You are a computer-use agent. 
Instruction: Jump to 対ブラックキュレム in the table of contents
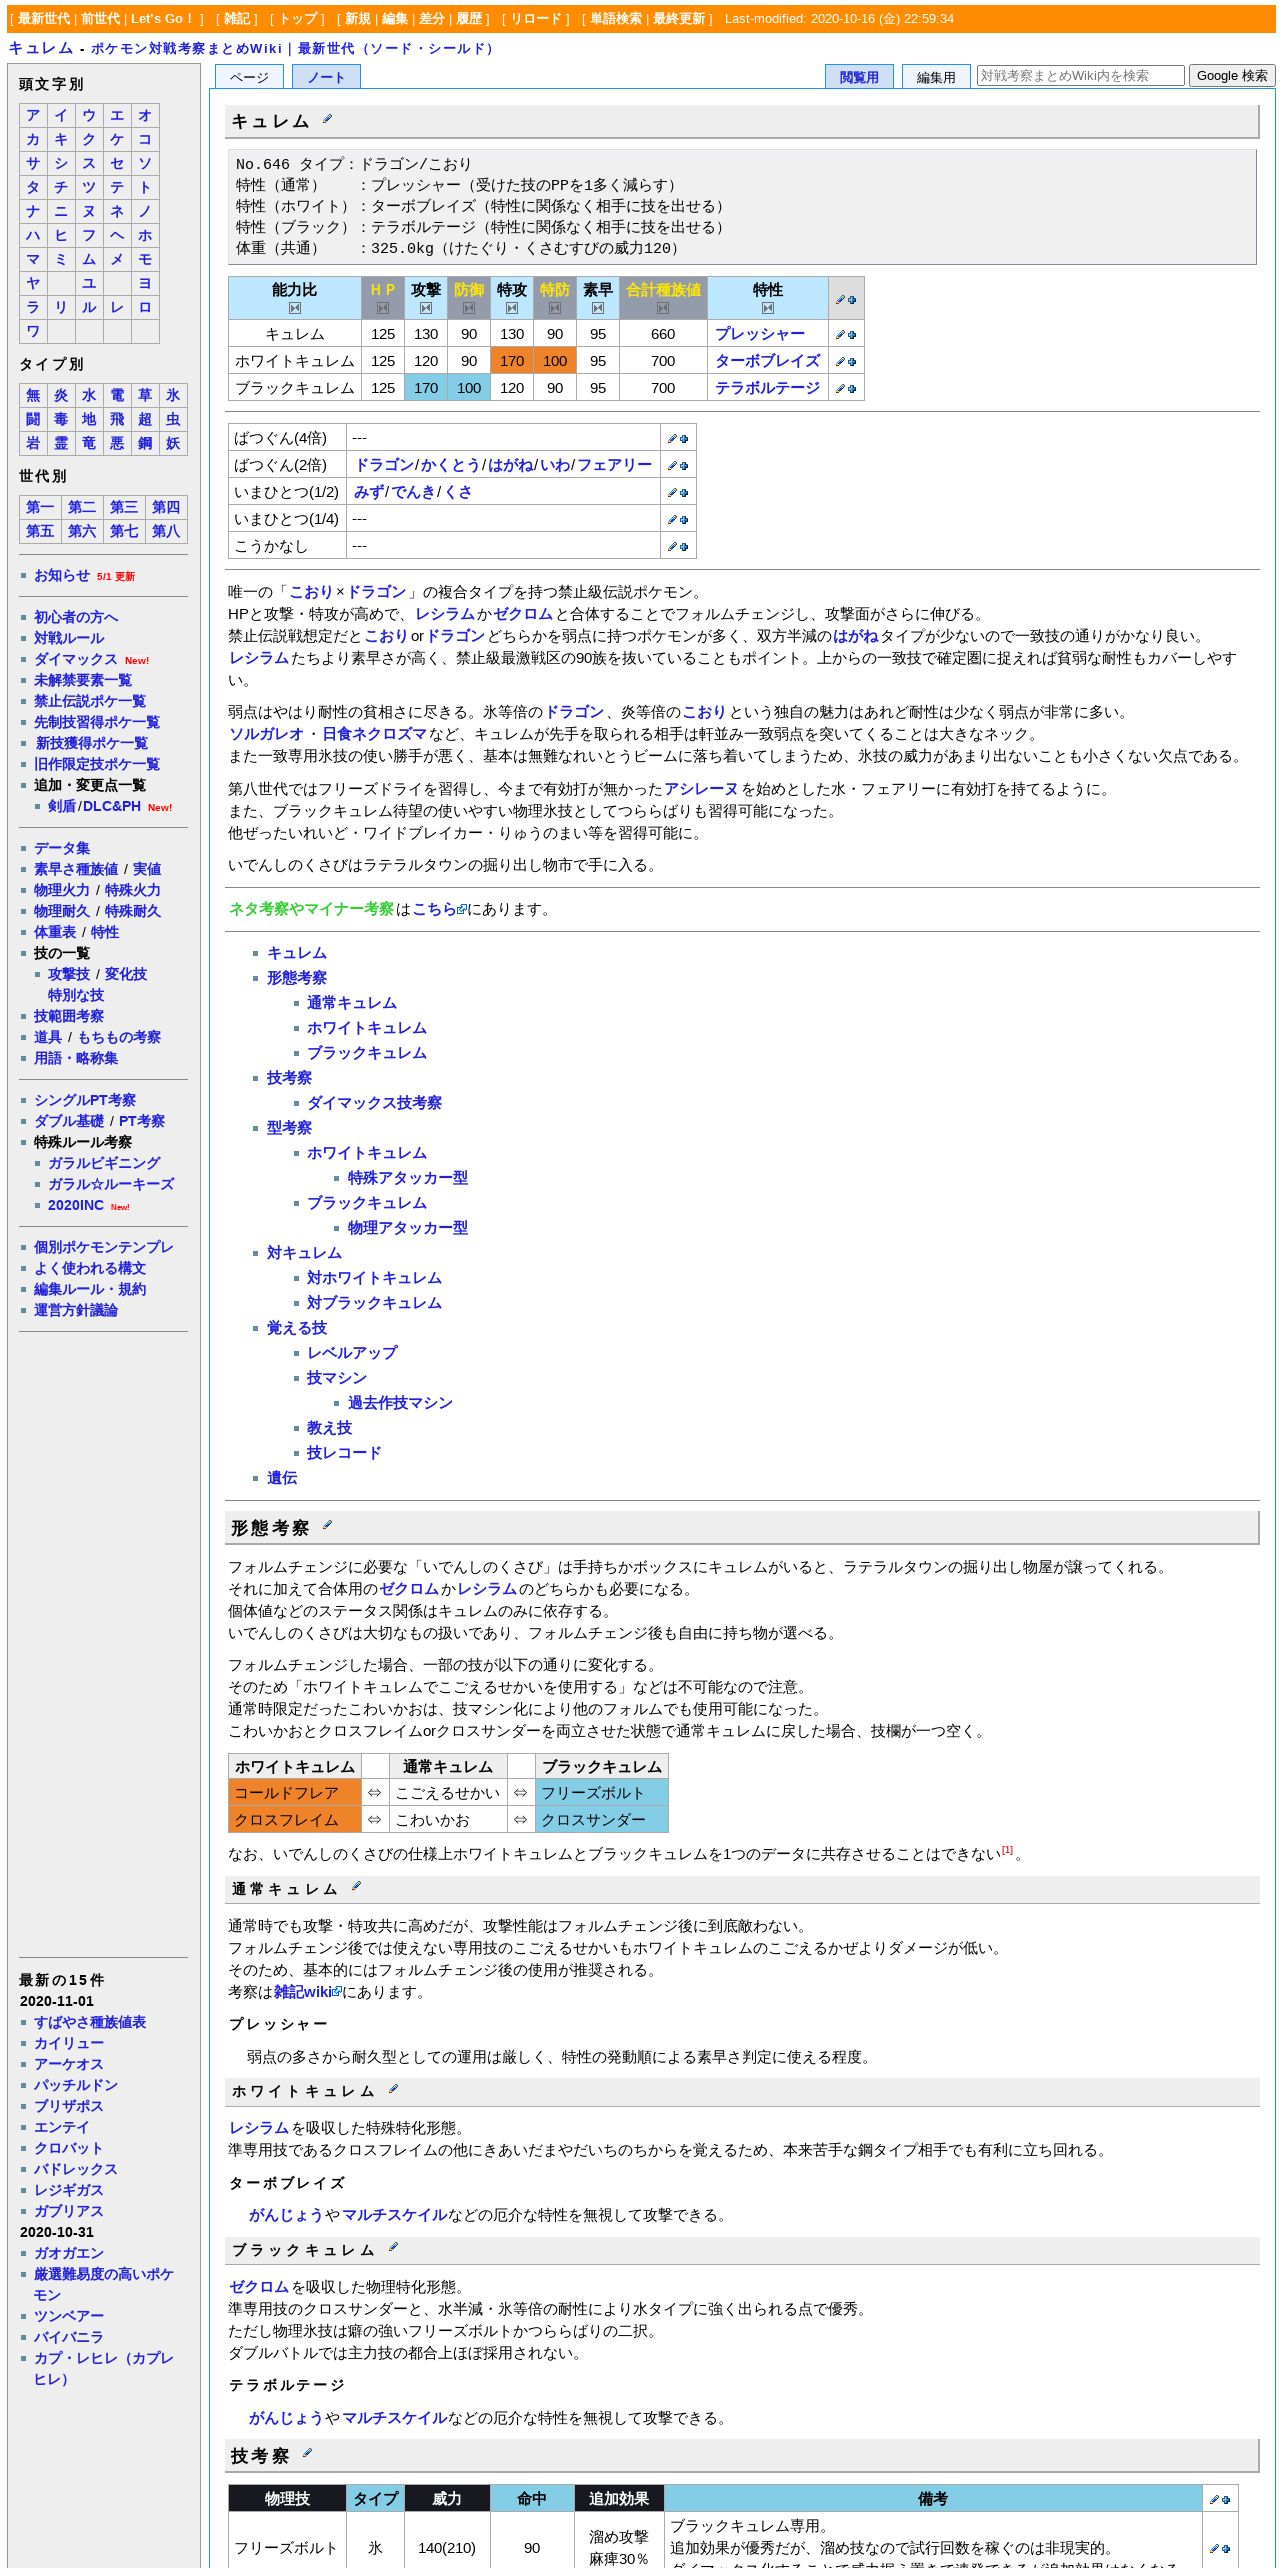(374, 1303)
